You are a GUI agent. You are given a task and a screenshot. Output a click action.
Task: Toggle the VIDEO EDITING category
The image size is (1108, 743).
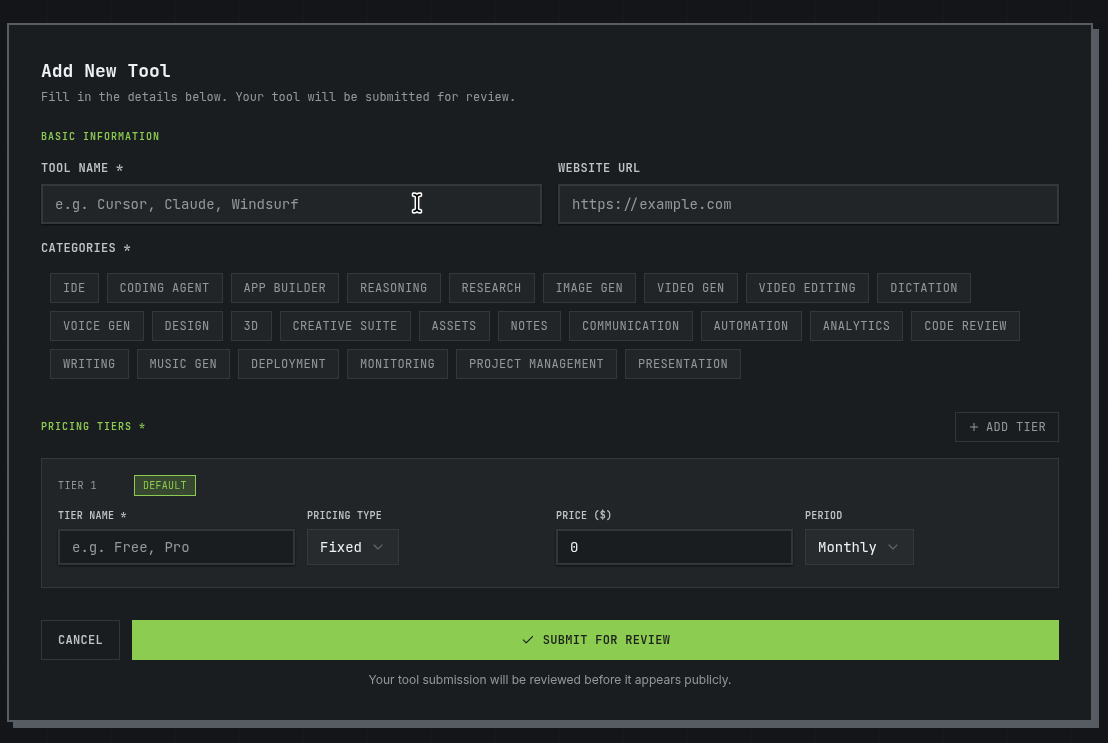[807, 288]
